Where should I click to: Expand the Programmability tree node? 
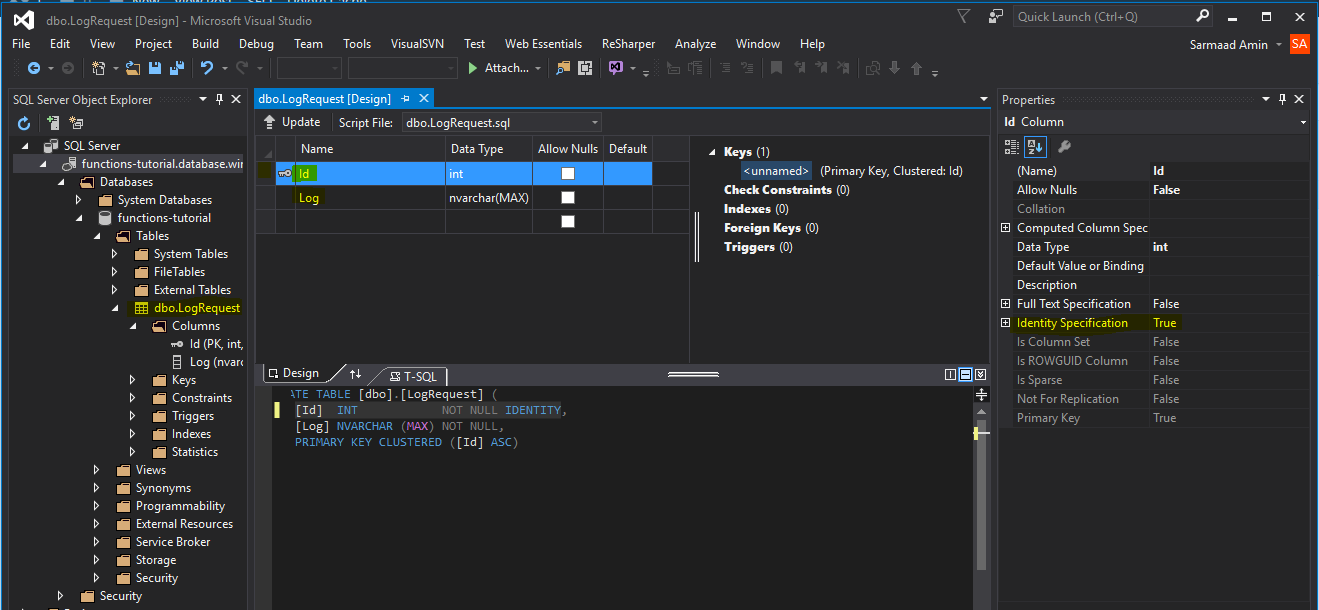97,506
